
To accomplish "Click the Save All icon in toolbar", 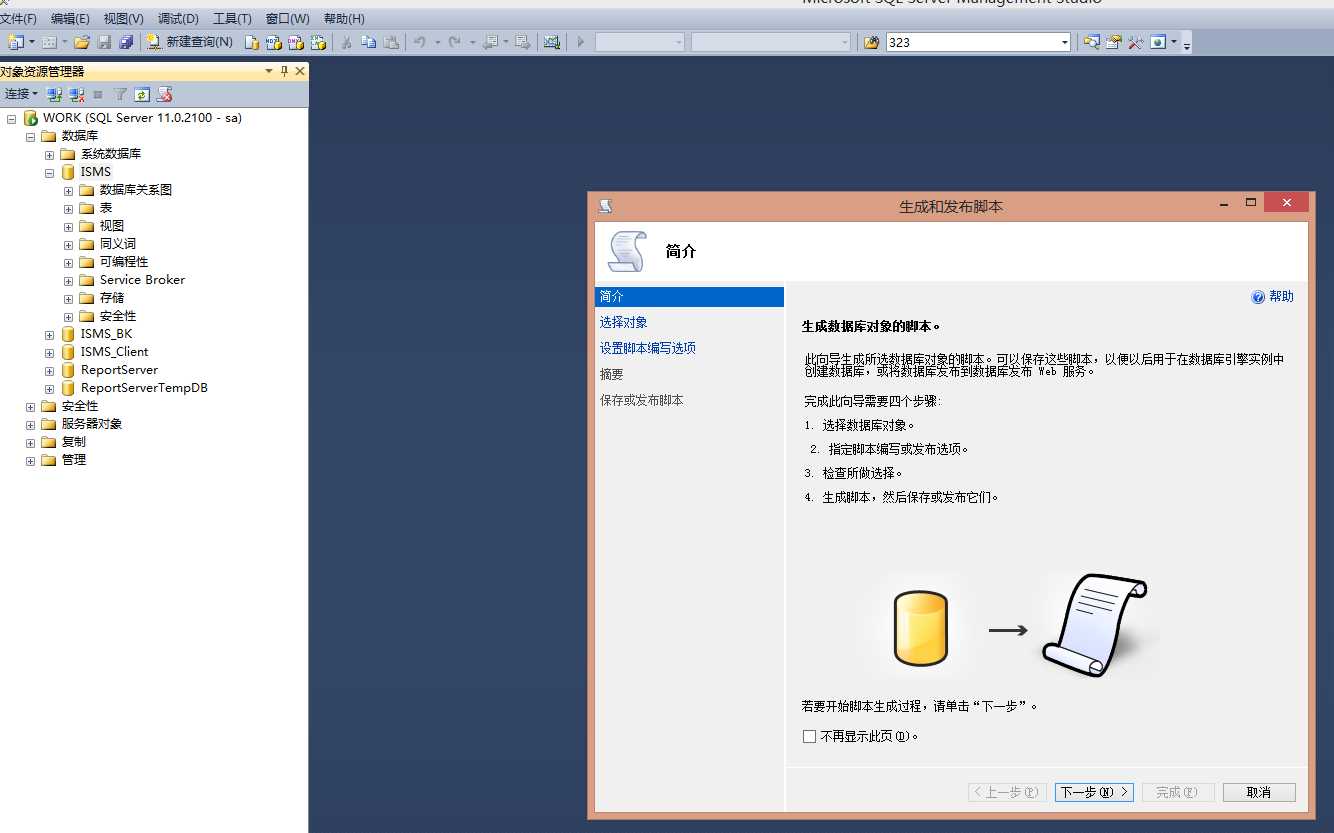I will 126,42.
